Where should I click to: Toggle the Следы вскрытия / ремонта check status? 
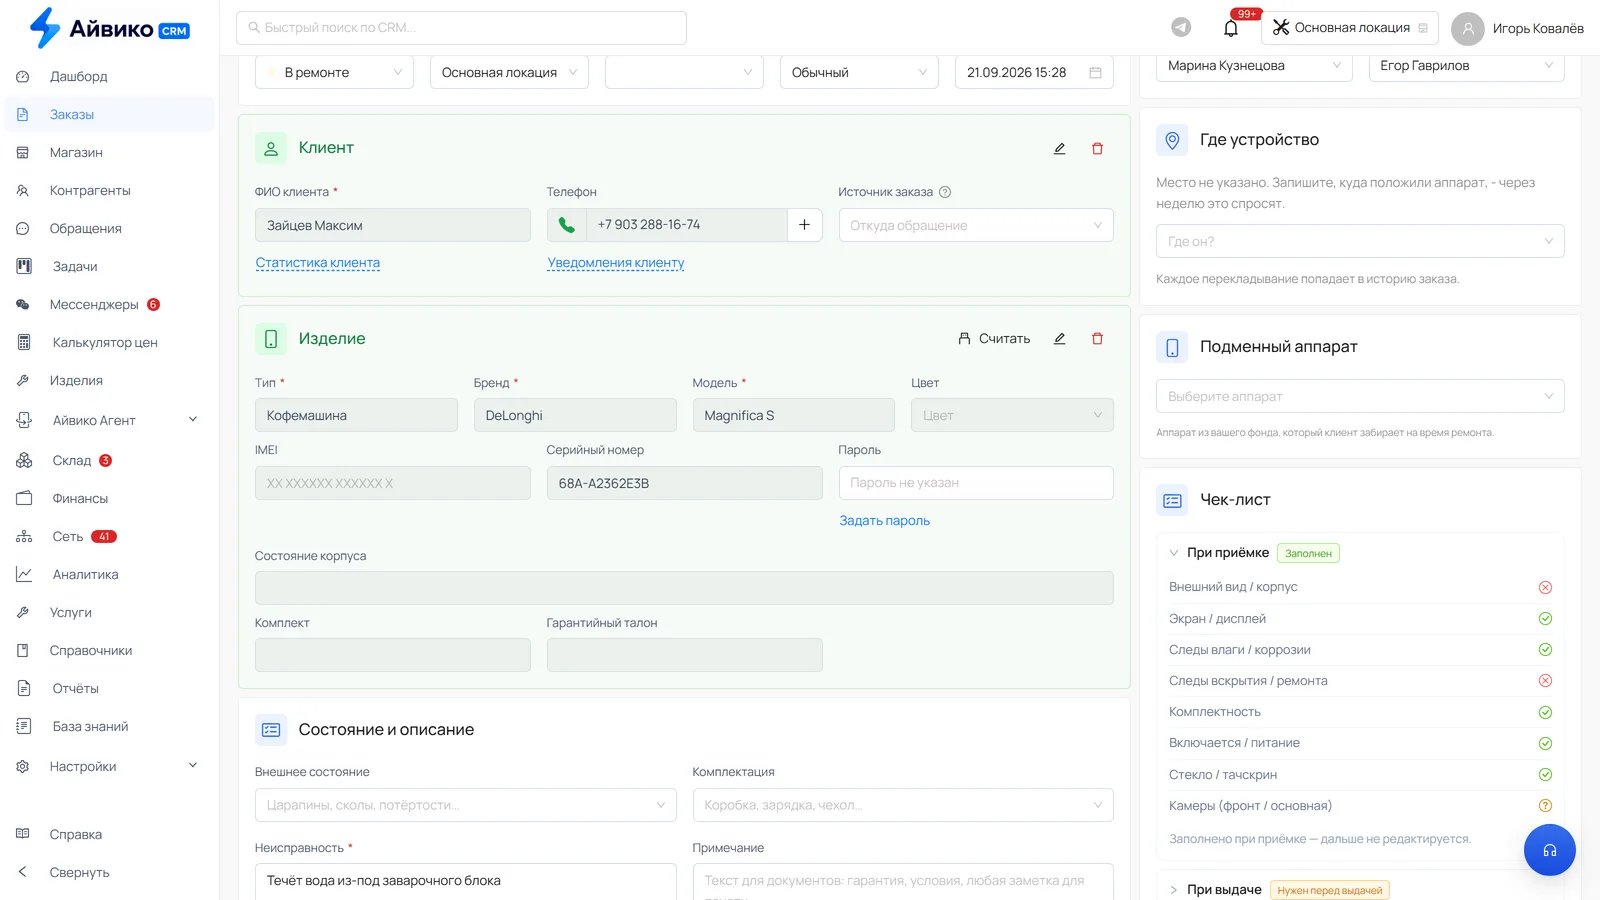point(1545,681)
